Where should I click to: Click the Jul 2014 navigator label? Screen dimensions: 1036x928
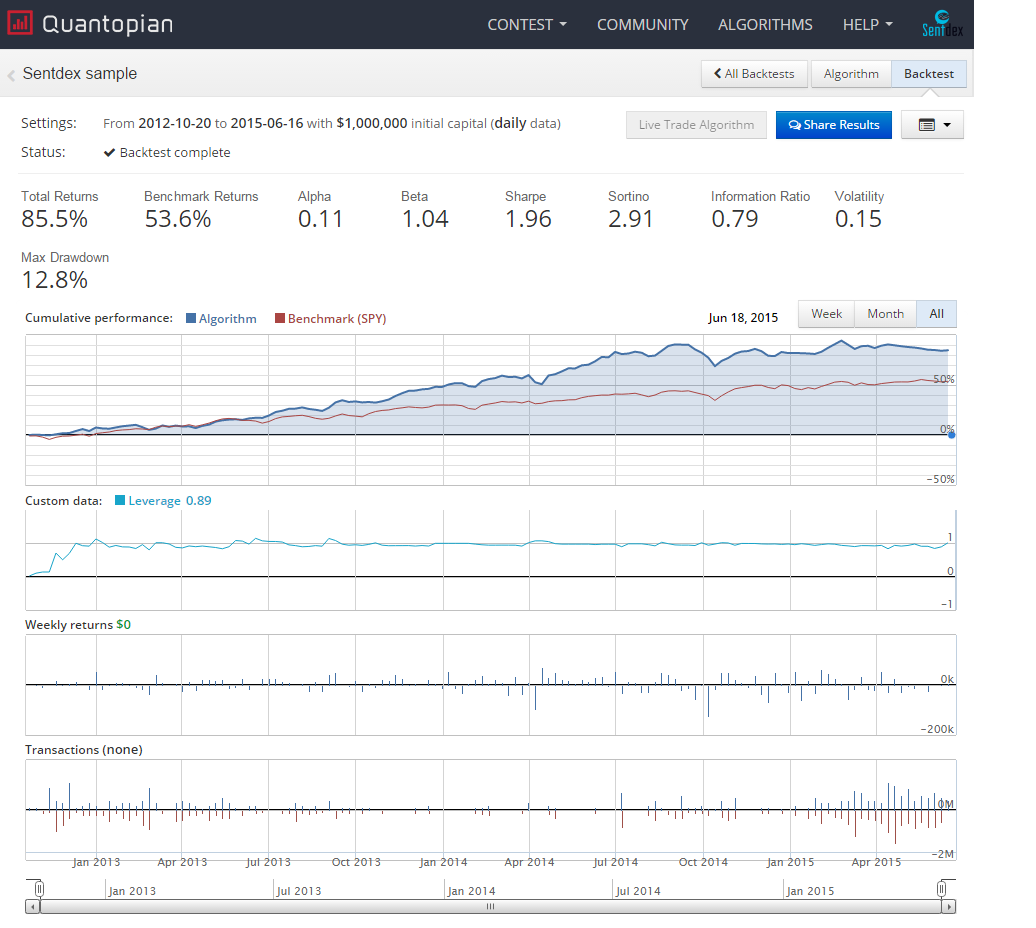pyautogui.click(x=638, y=891)
